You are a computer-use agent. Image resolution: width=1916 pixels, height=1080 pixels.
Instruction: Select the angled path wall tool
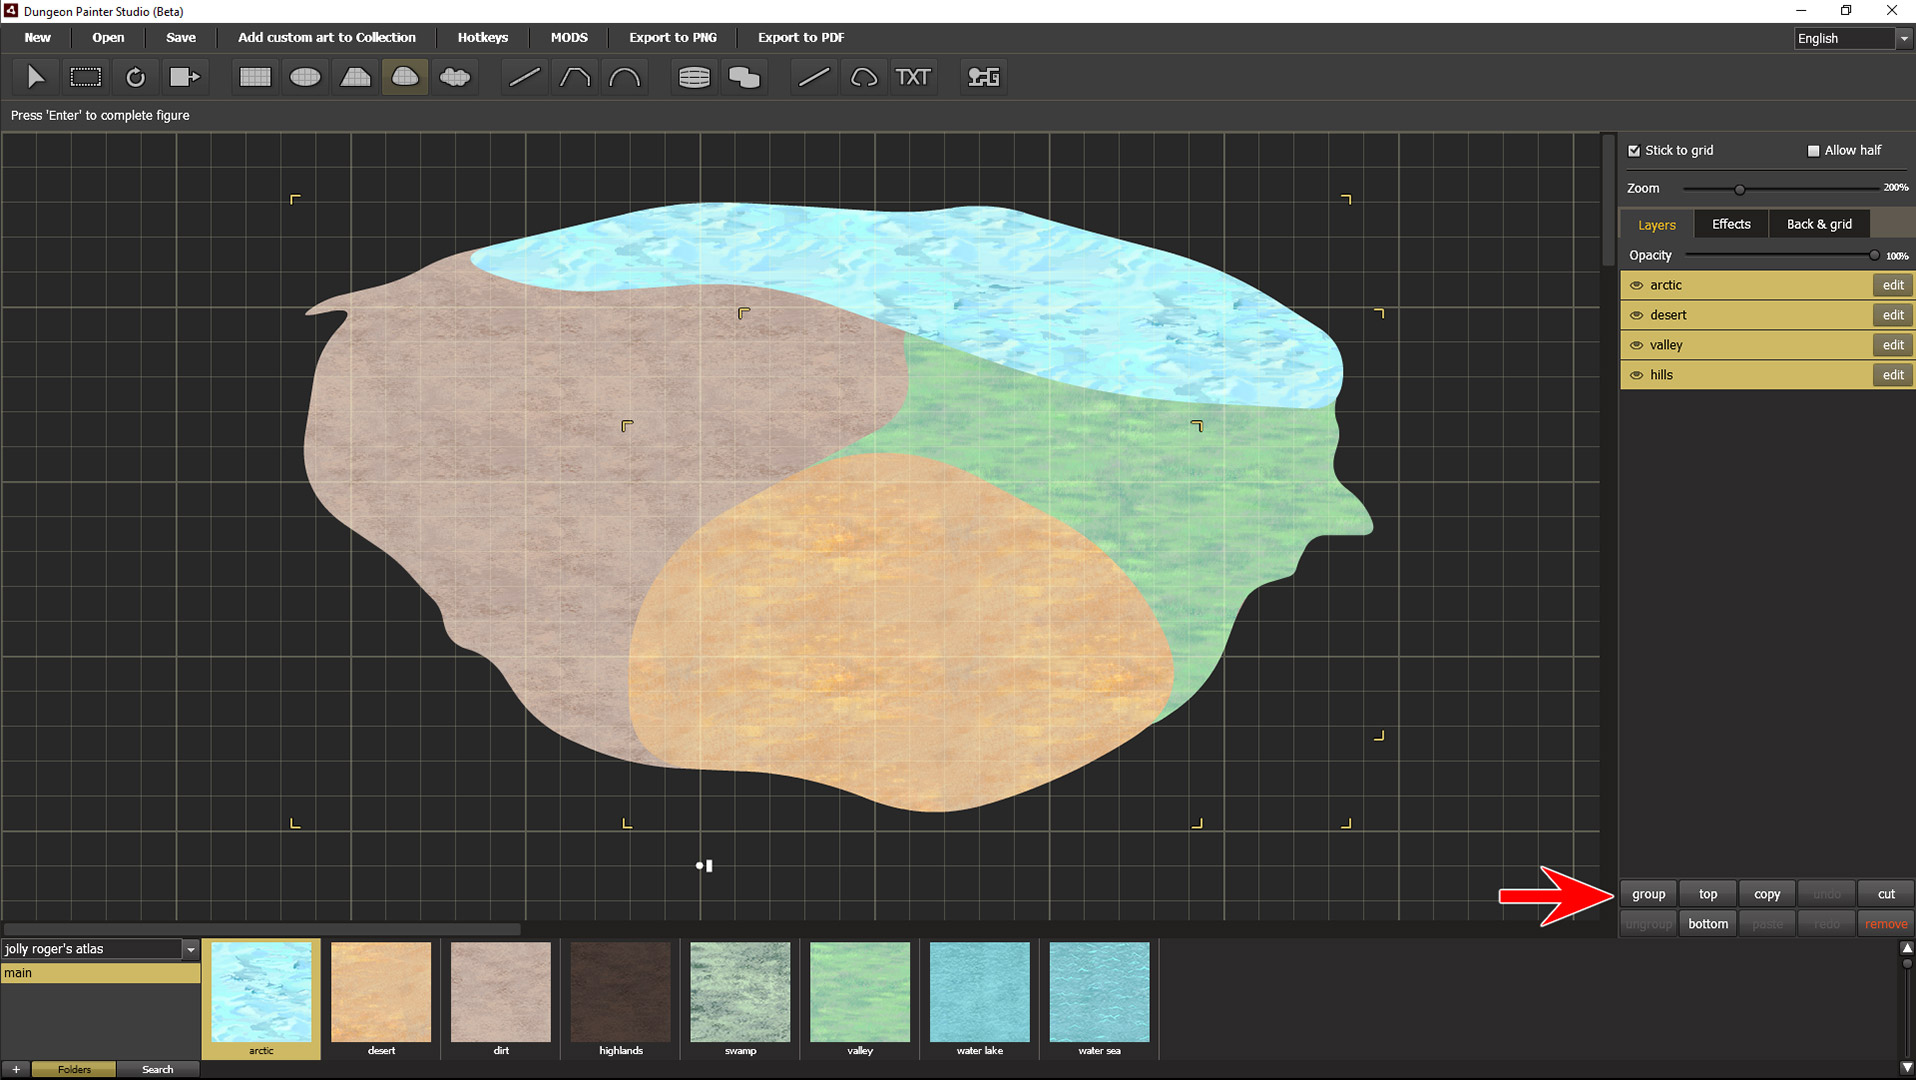[x=574, y=77]
